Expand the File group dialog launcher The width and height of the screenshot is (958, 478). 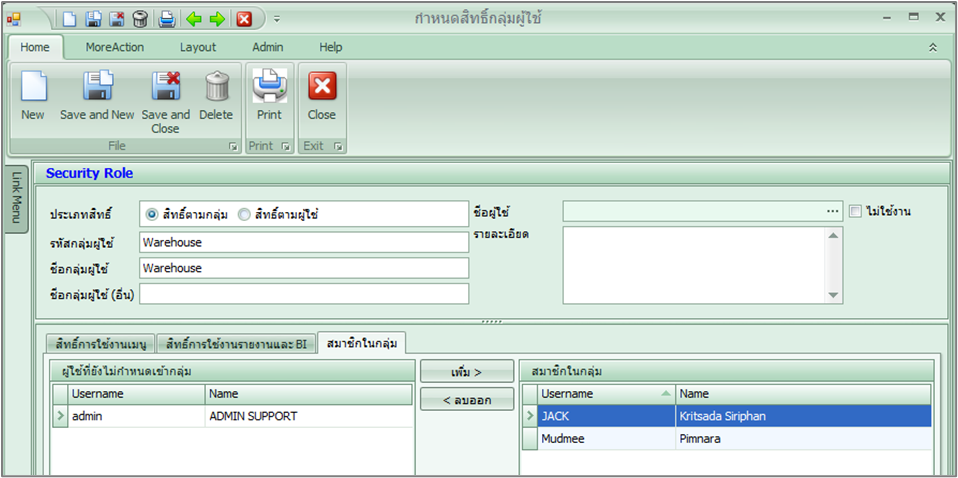pyautogui.click(x=233, y=147)
